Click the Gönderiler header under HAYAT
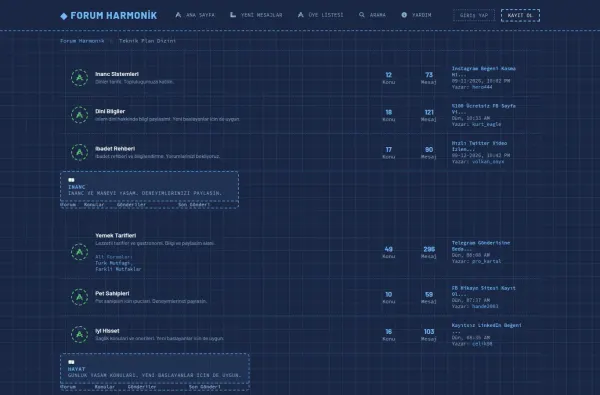The height and width of the screenshot is (395, 600). (x=142, y=387)
